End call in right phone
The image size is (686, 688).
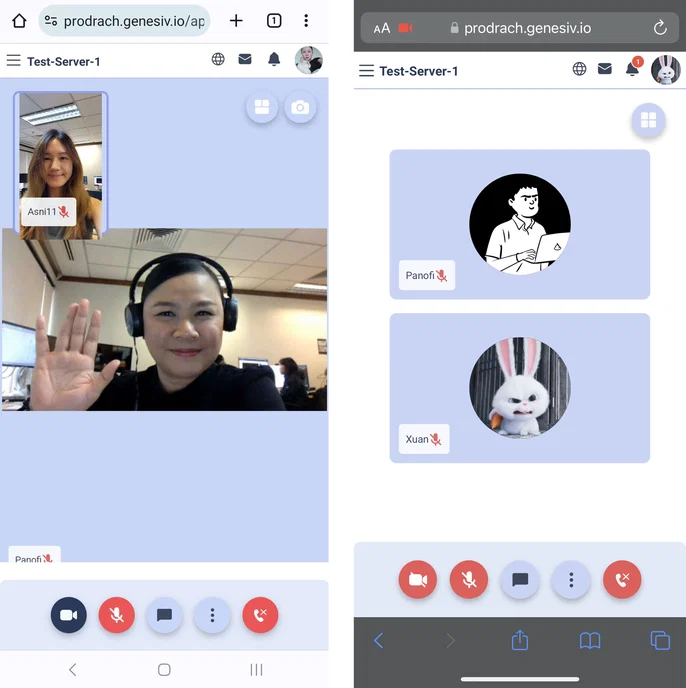tap(622, 580)
